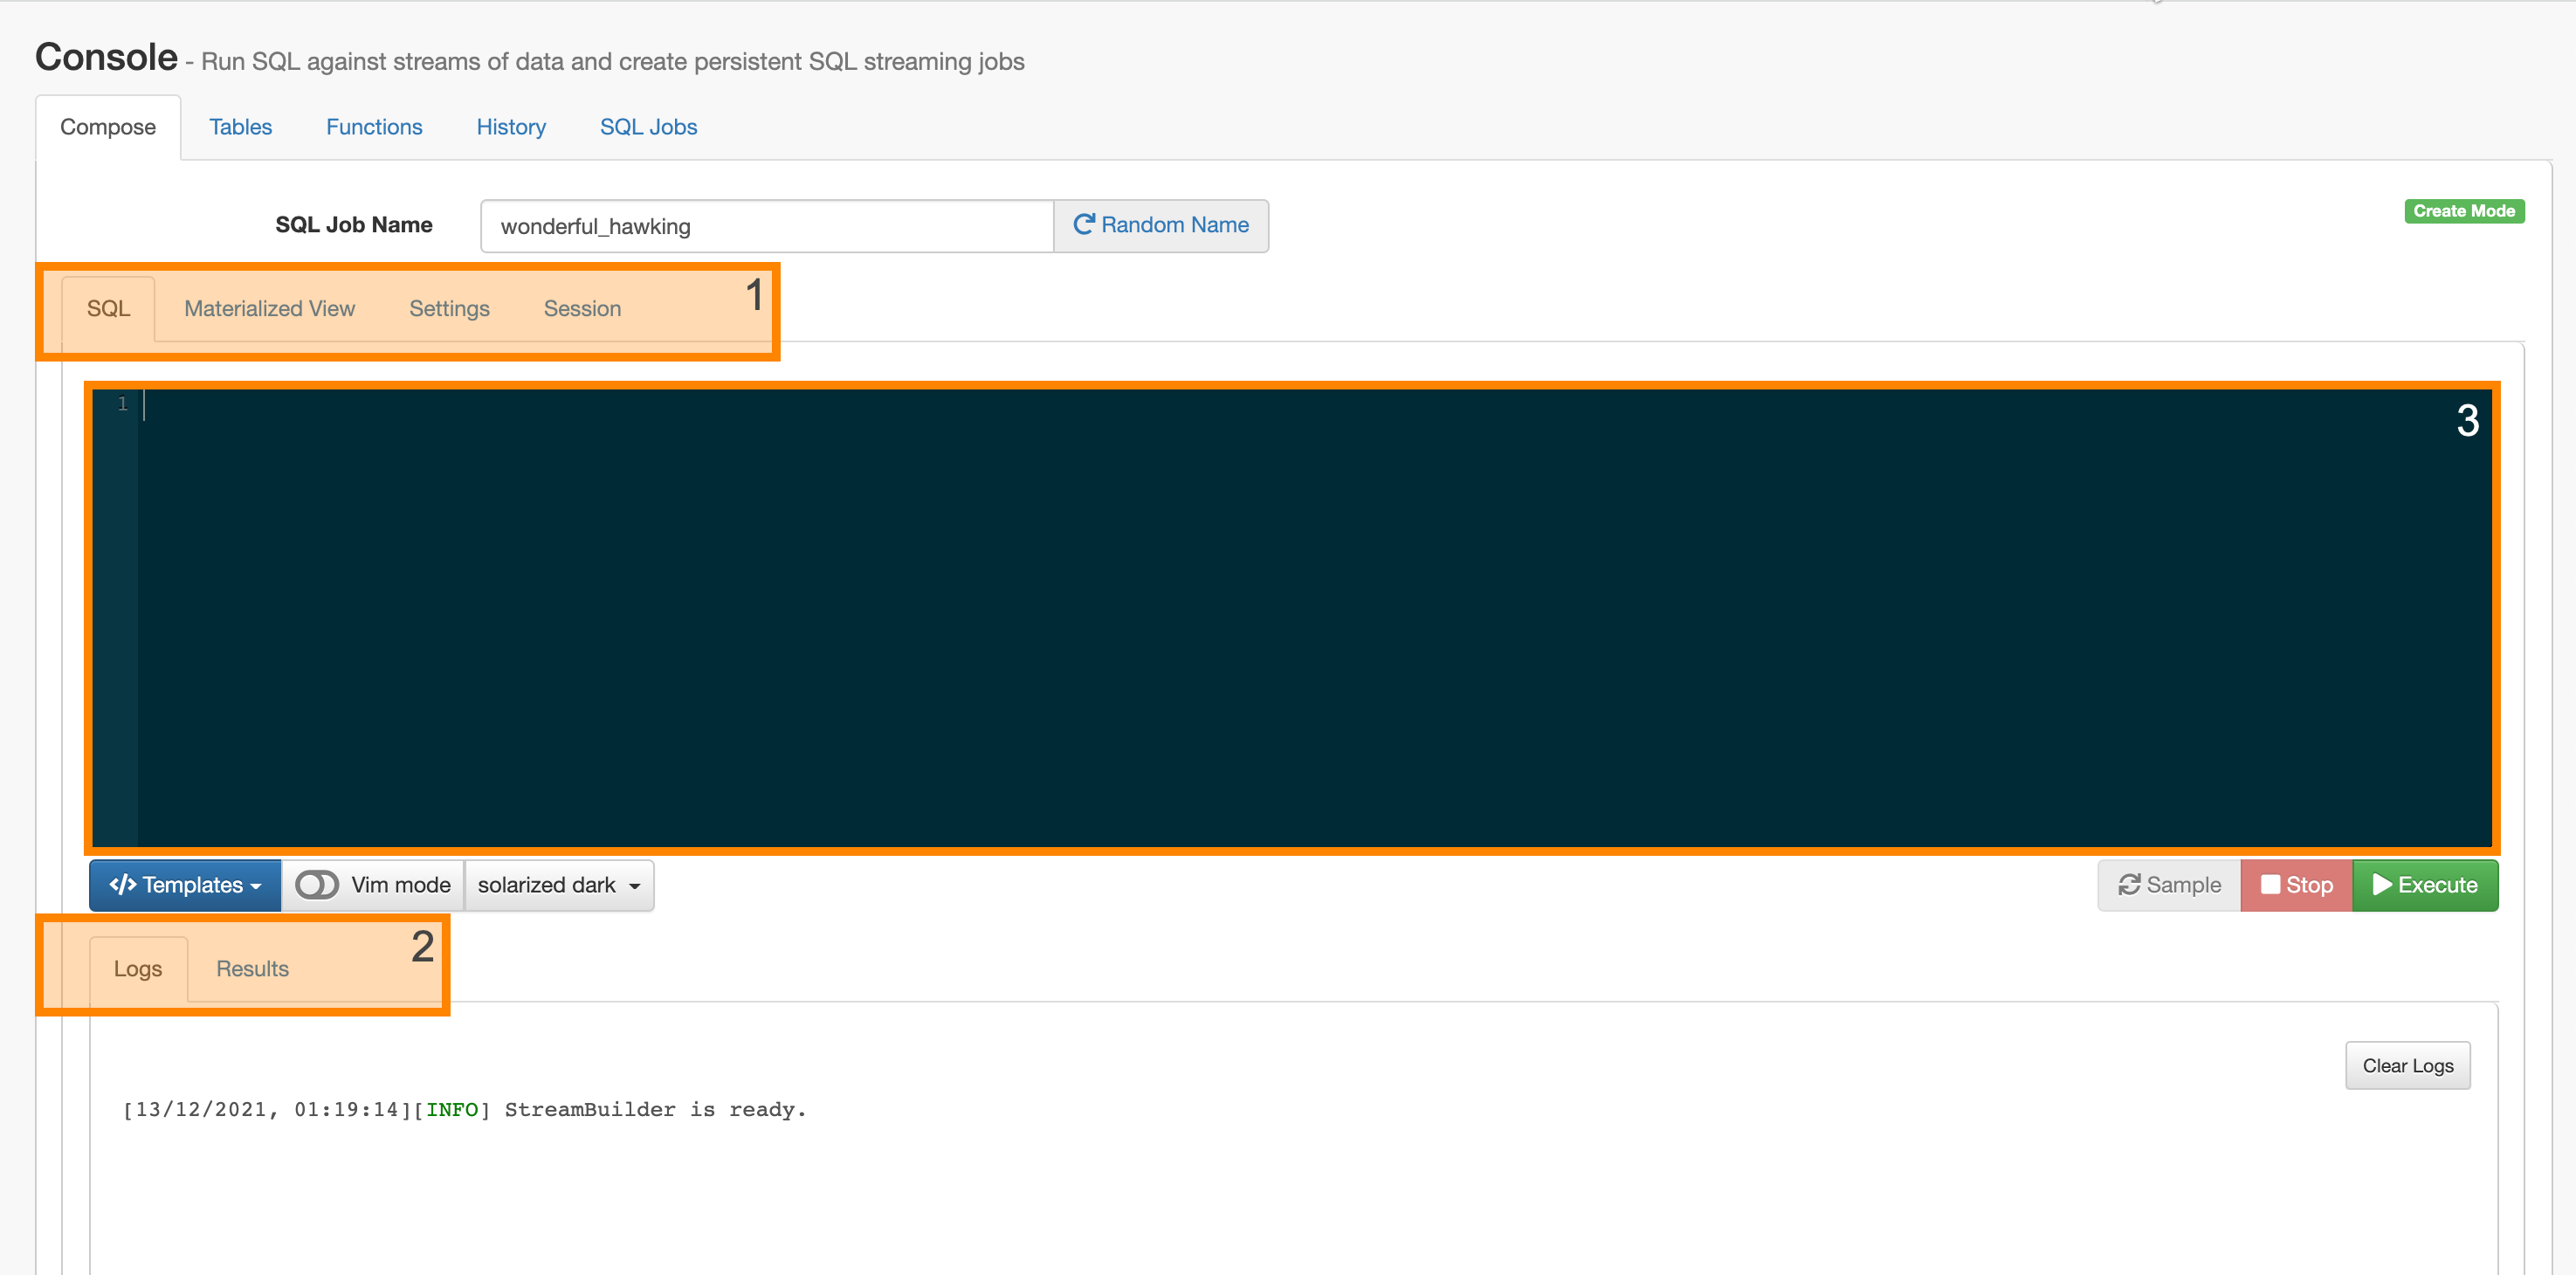Generate a Random Name for the job
The height and width of the screenshot is (1275, 2576).
click(x=1161, y=225)
